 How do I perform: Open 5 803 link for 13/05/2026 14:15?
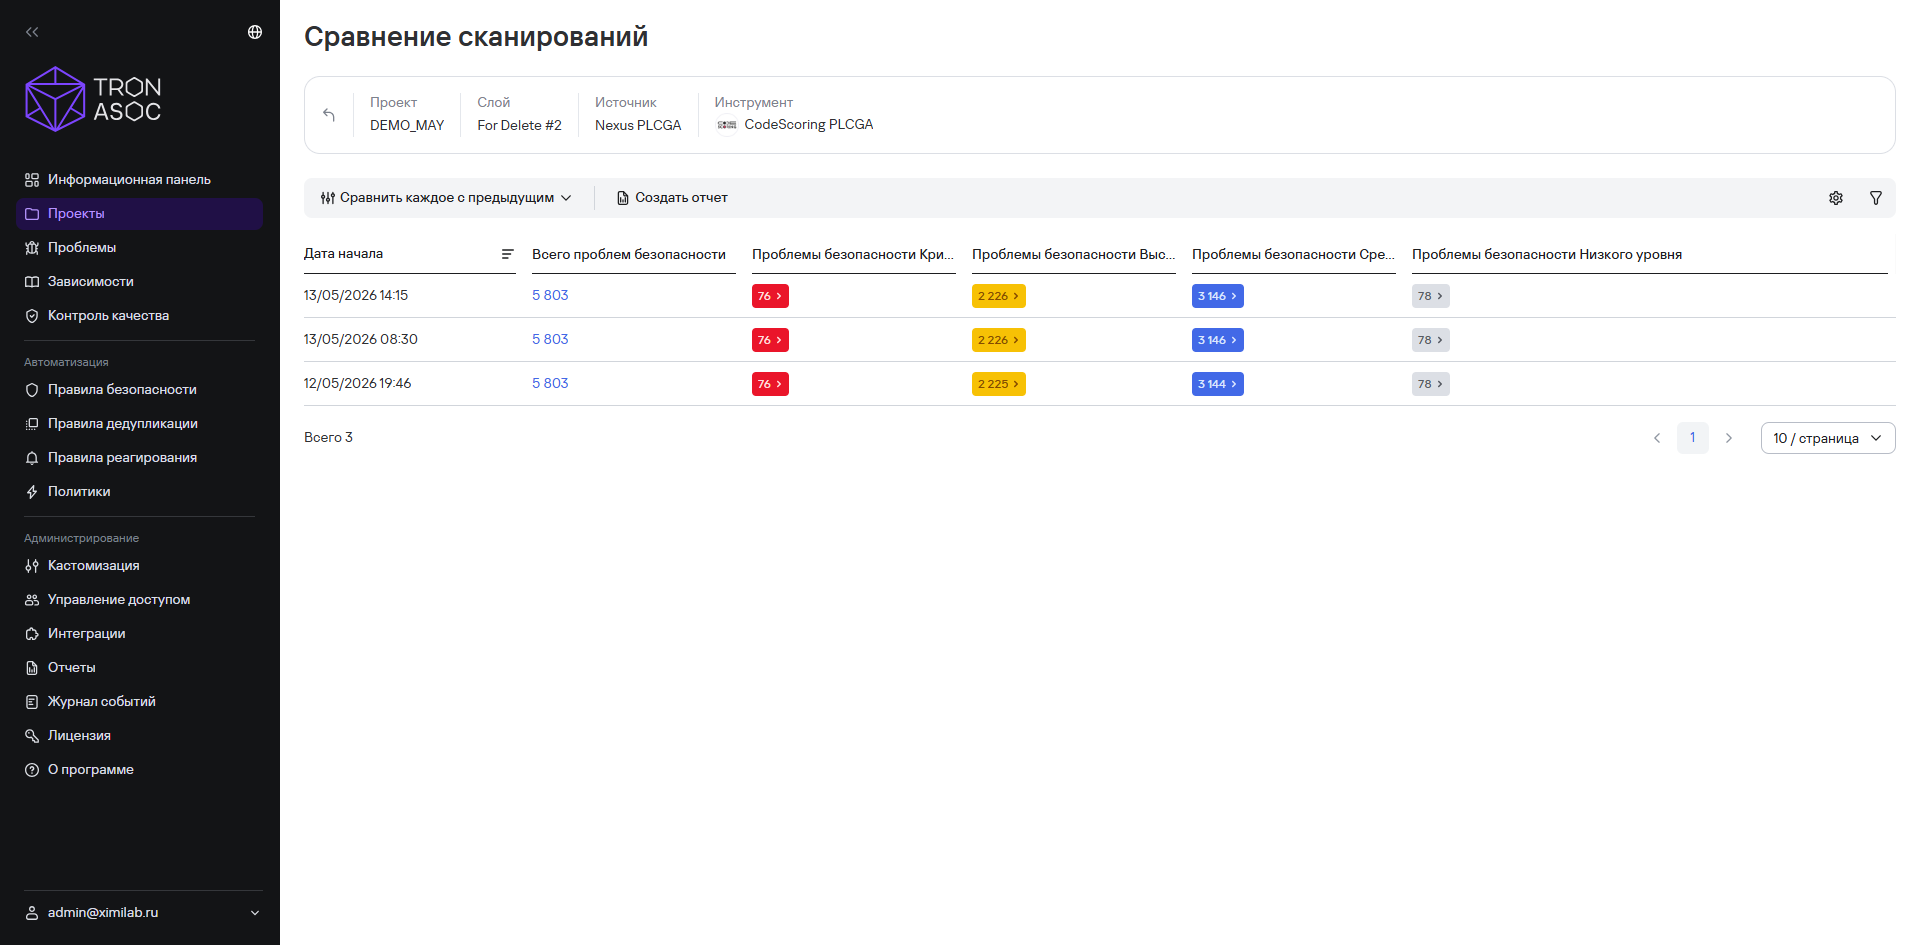(550, 296)
